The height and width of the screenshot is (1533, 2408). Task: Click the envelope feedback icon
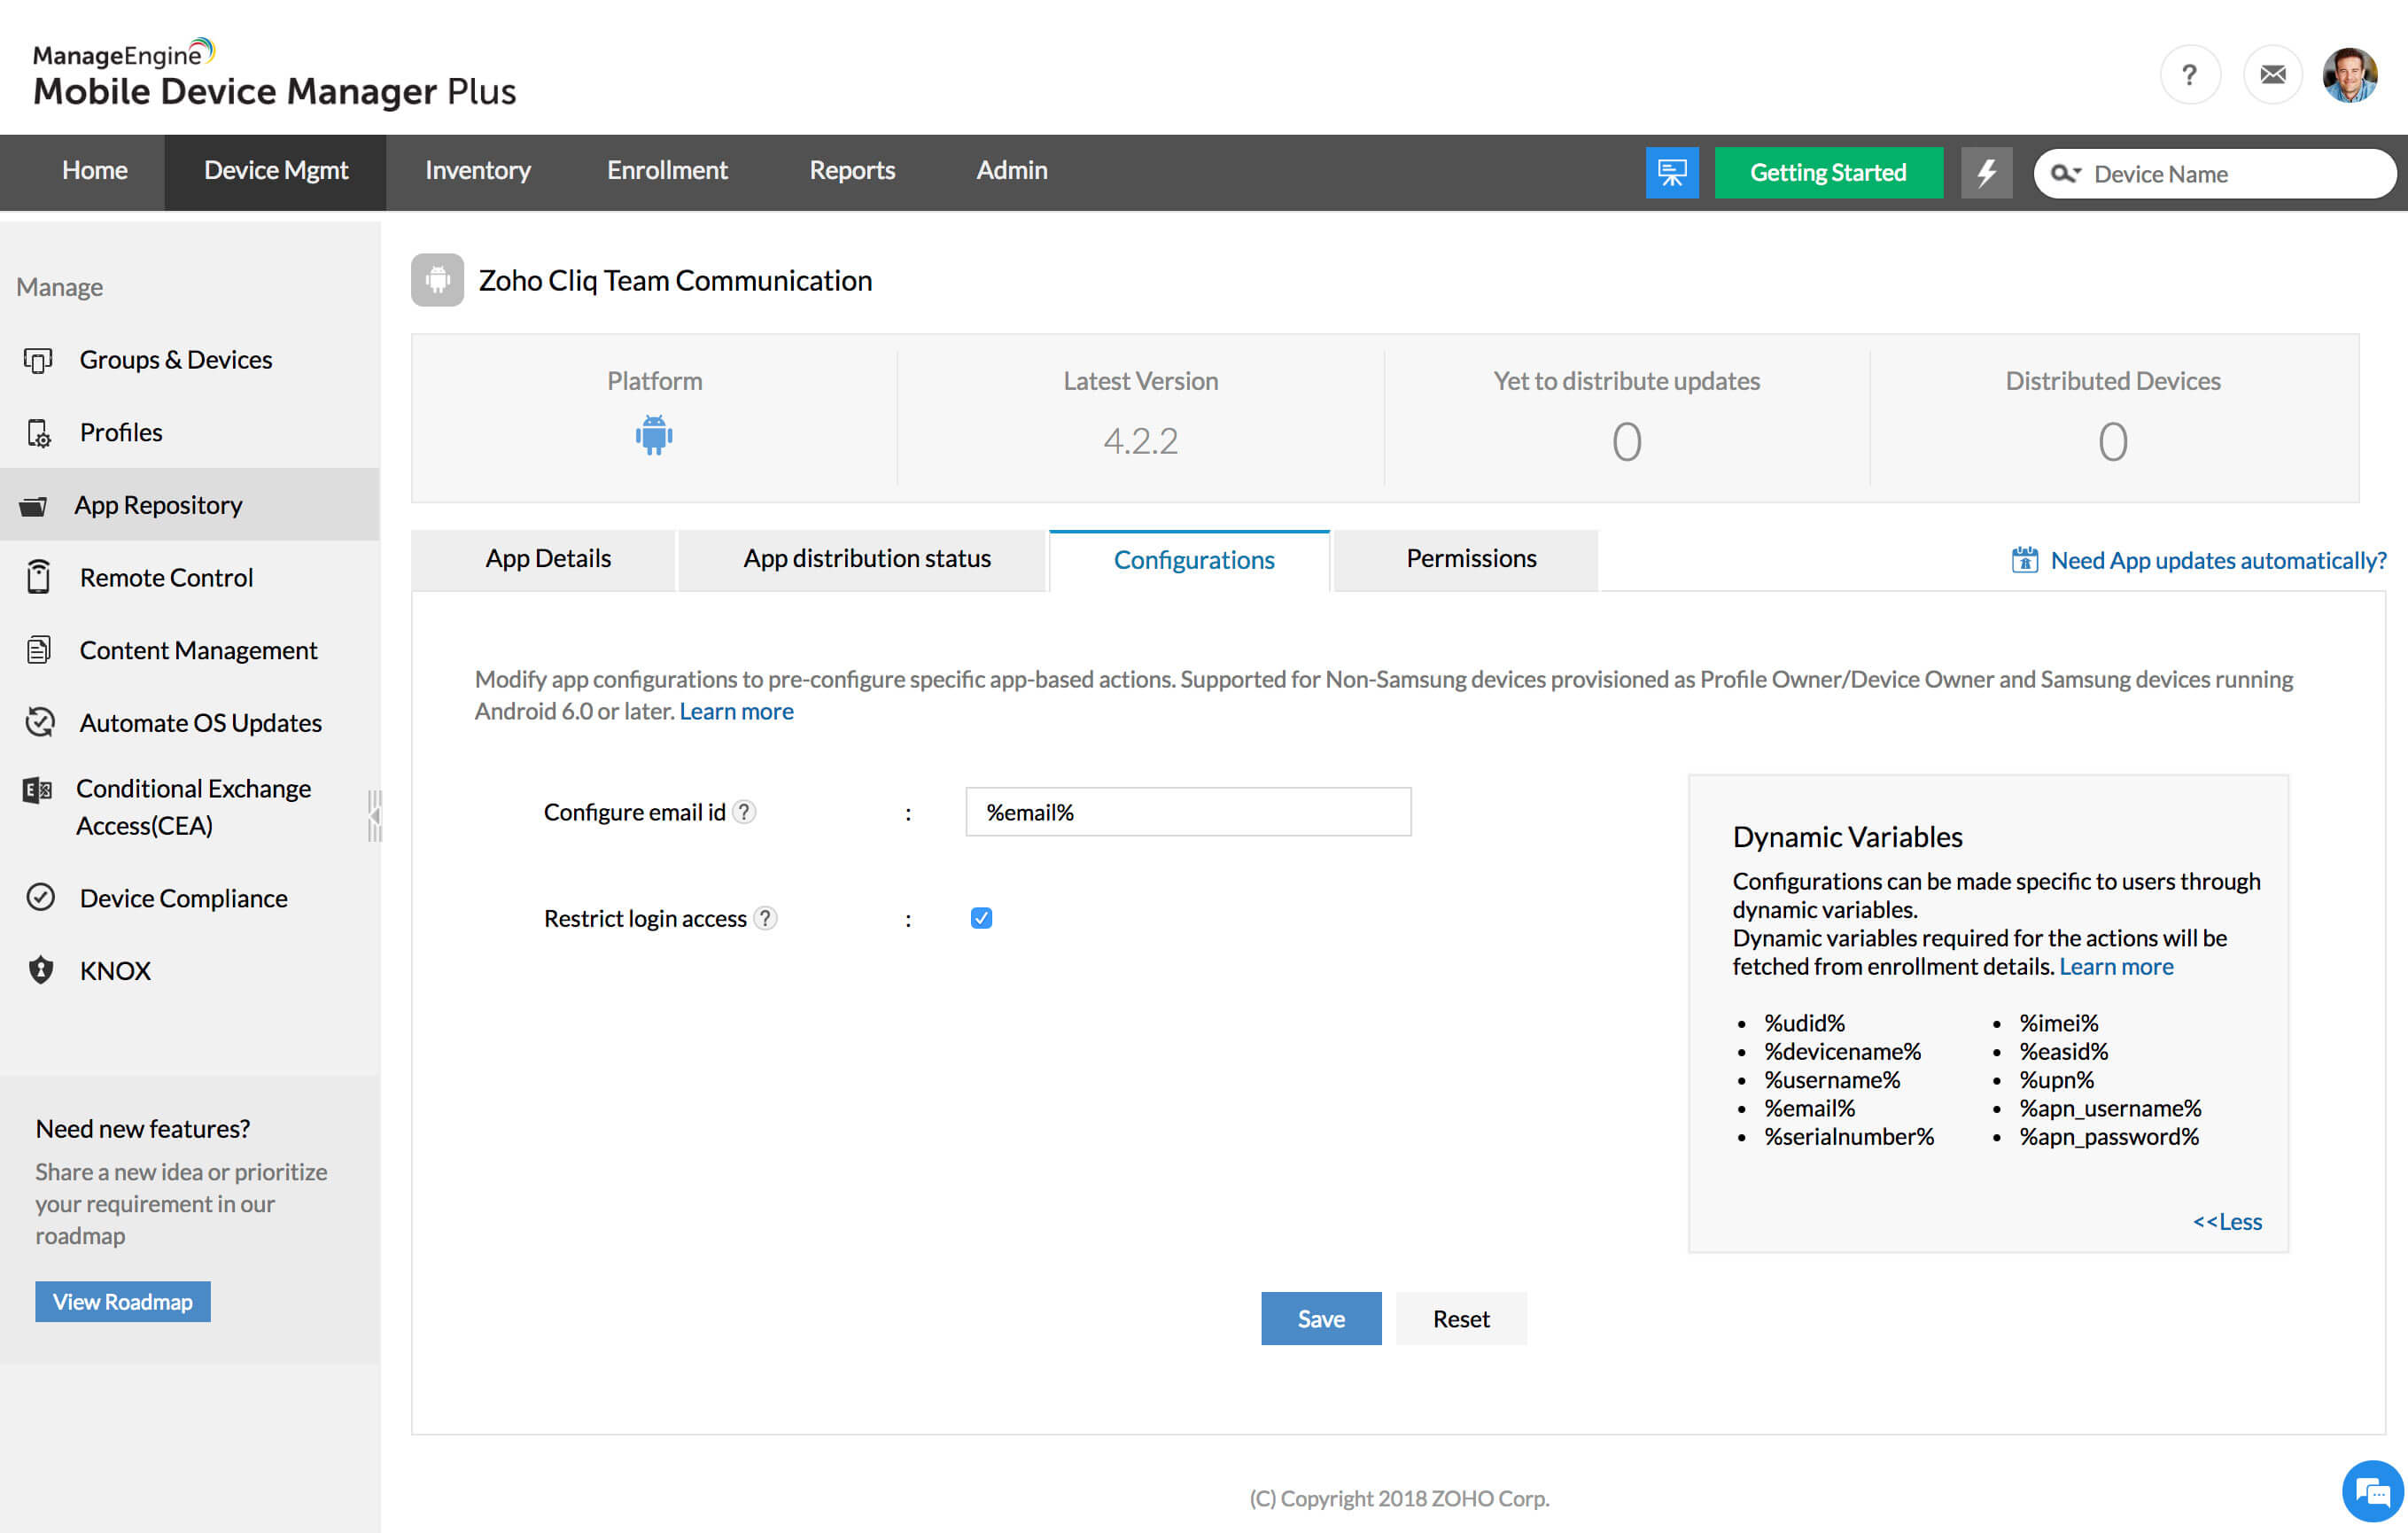(2272, 74)
